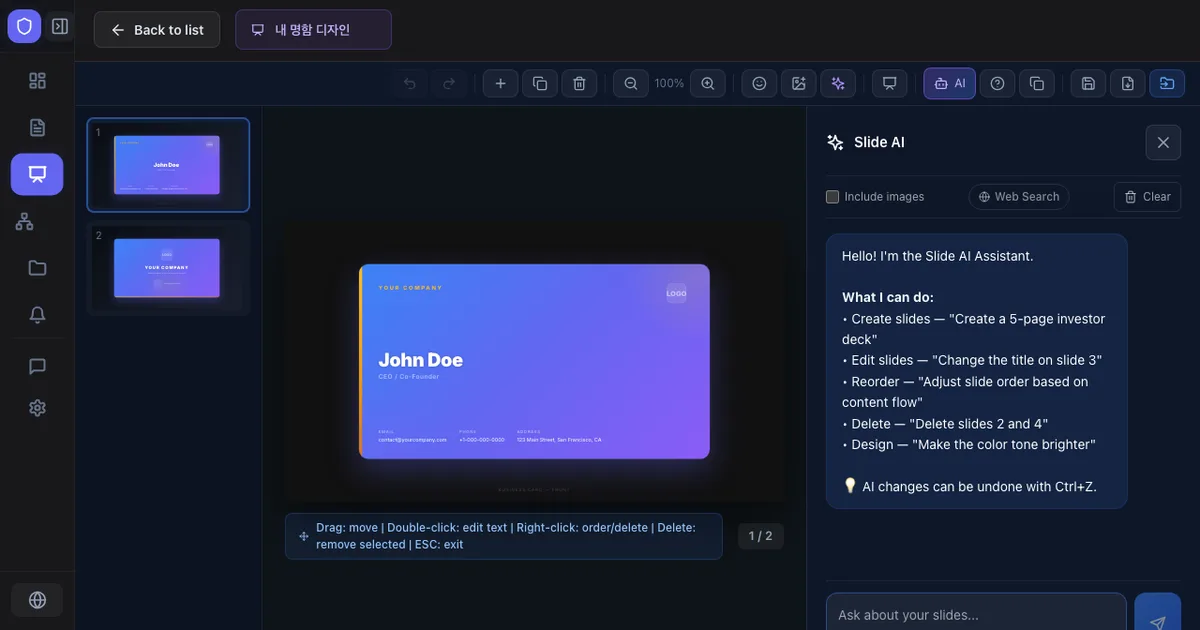Image resolution: width=1200 pixels, height=630 pixels.
Task: Zoom in on the slide canvas
Action: point(708,84)
